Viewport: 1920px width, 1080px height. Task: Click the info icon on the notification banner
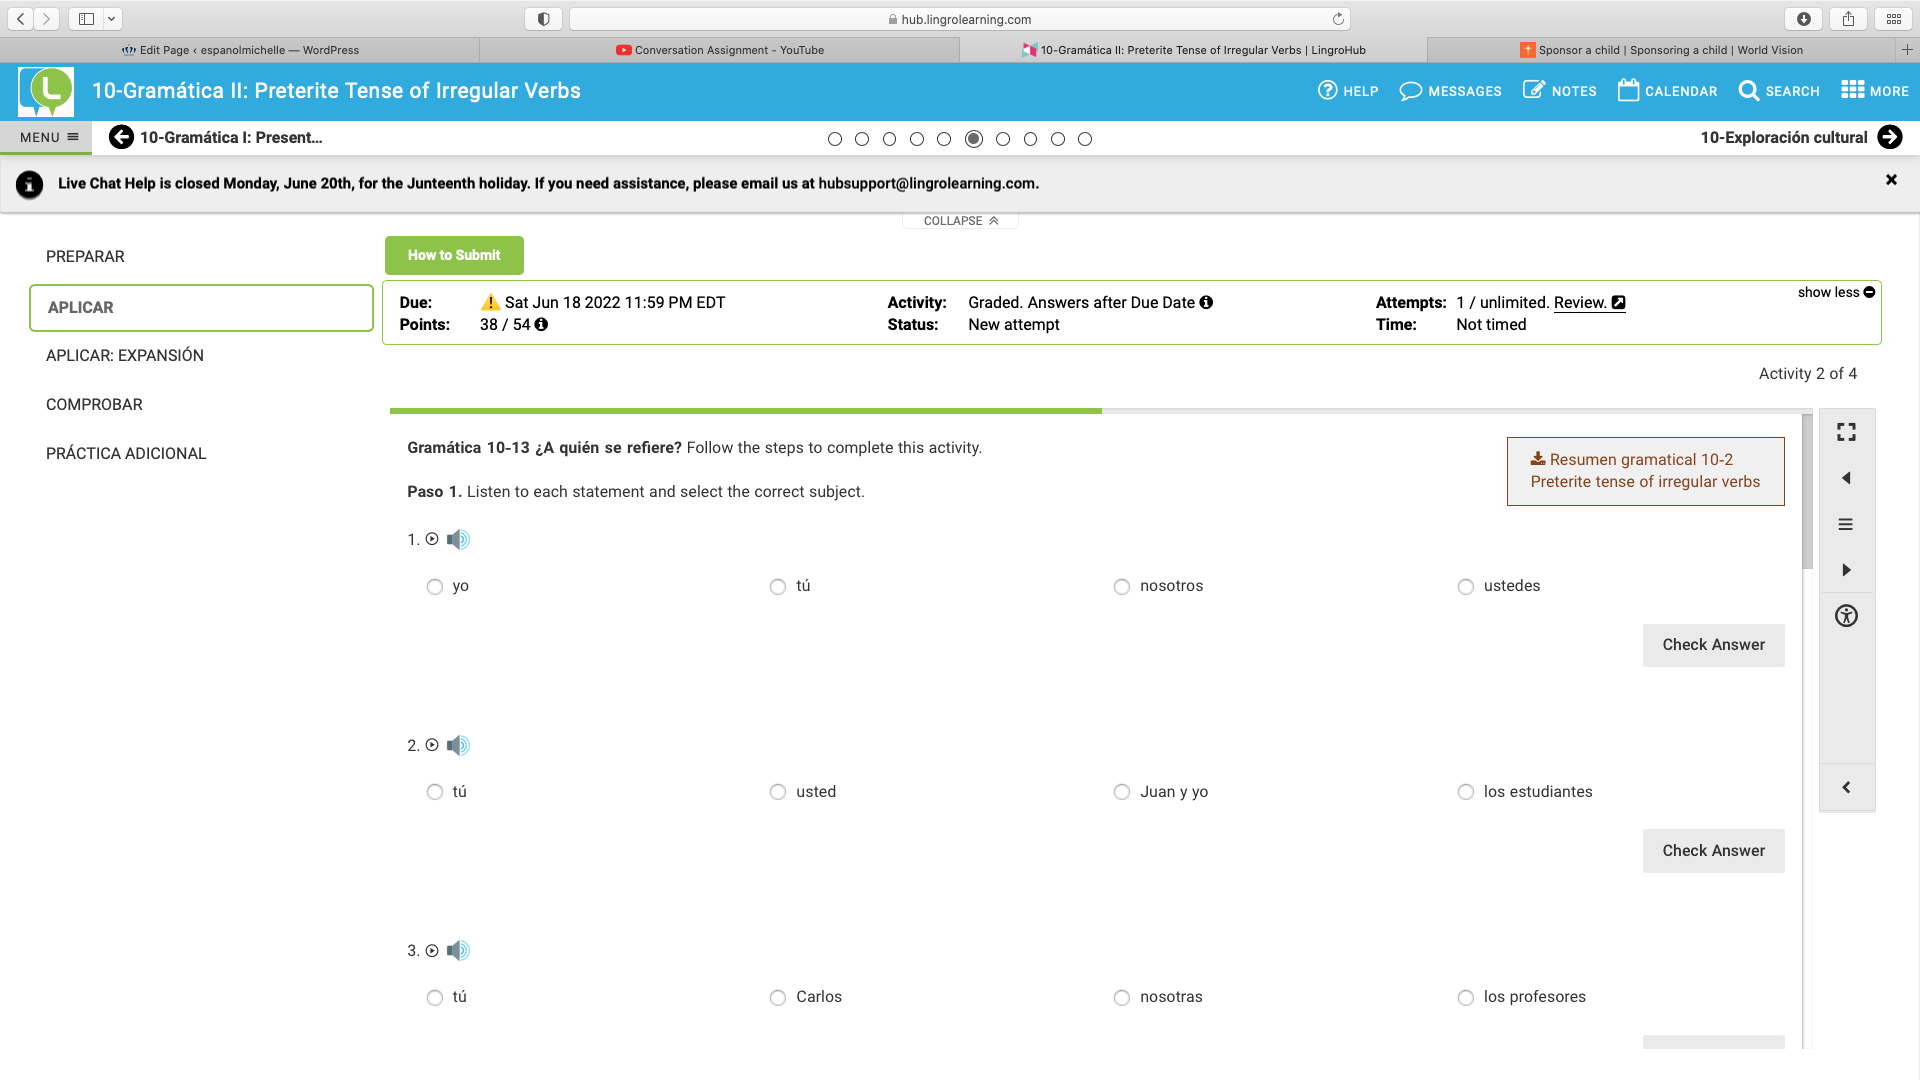click(x=30, y=184)
